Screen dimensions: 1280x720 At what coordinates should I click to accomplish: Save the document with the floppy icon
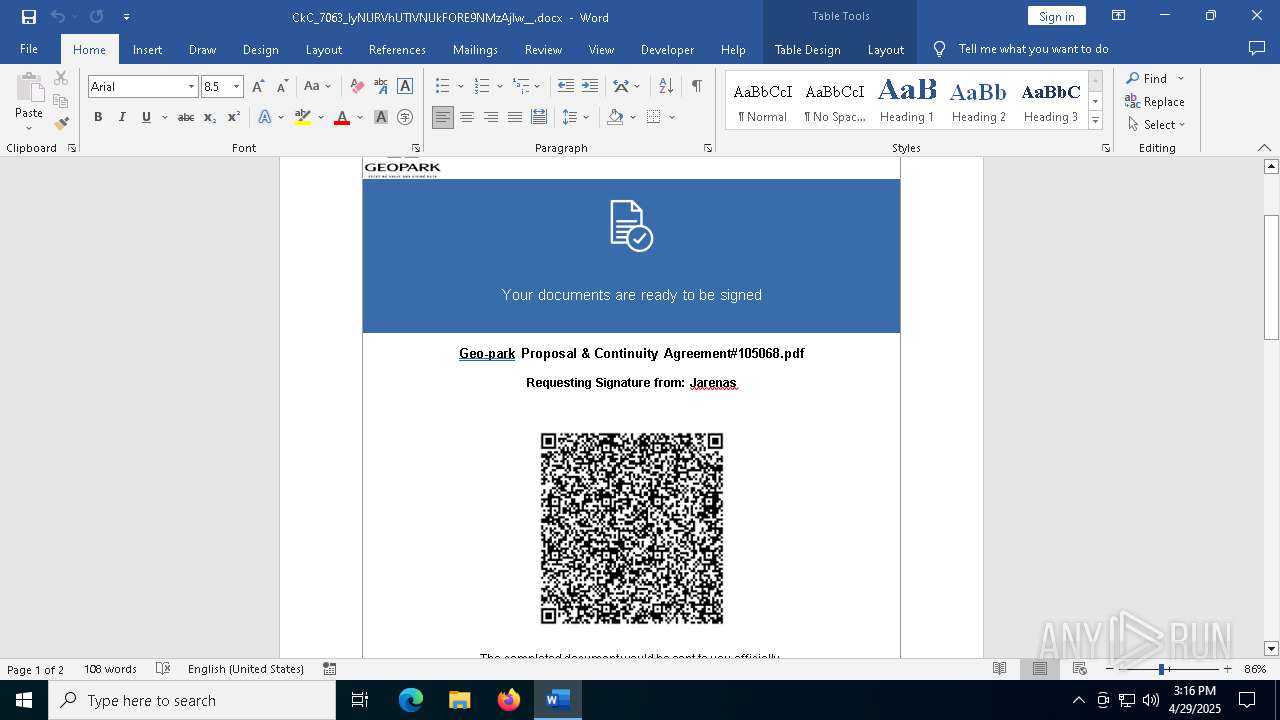click(x=28, y=17)
